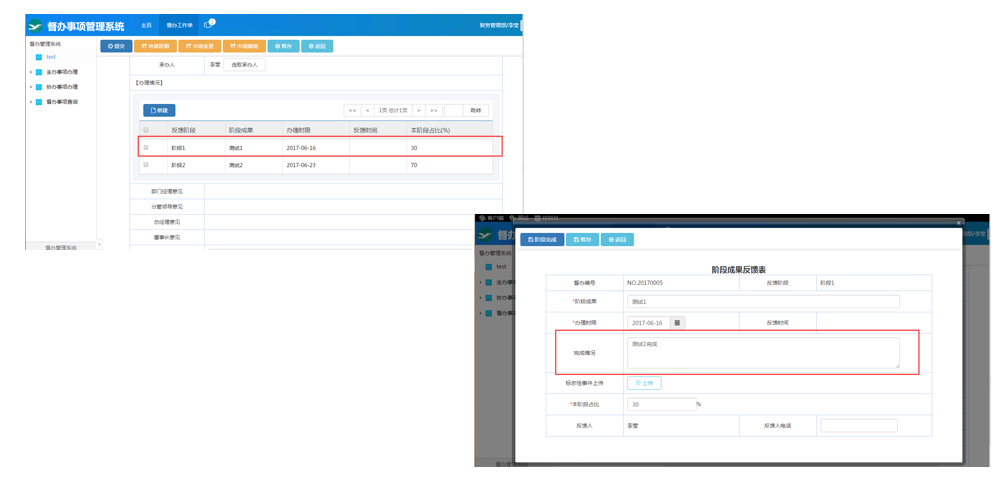The image size is (1000, 478).
Task: Click the 上传 upload button in the dialog
Action: (644, 383)
